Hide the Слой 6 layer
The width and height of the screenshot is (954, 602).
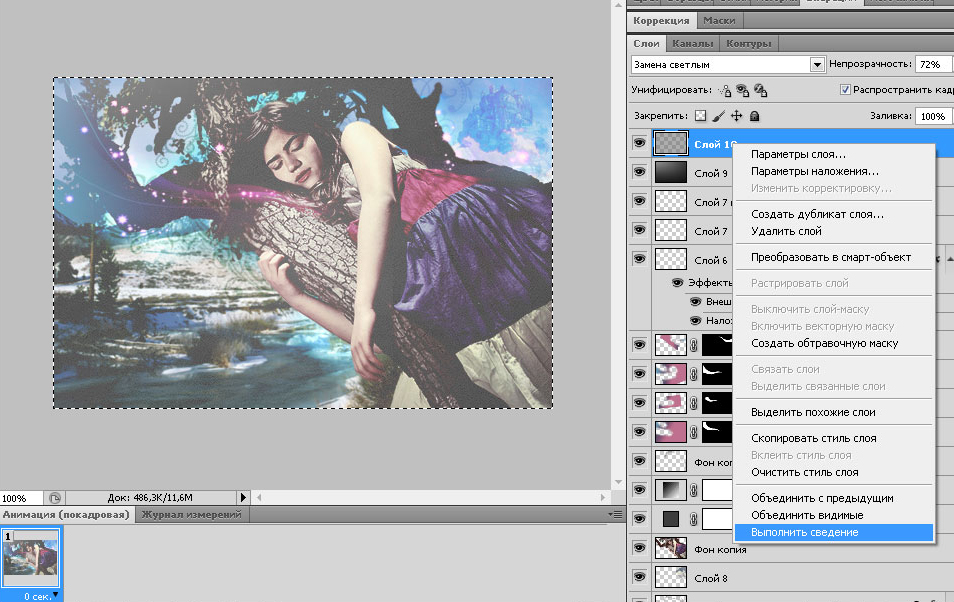(x=639, y=259)
